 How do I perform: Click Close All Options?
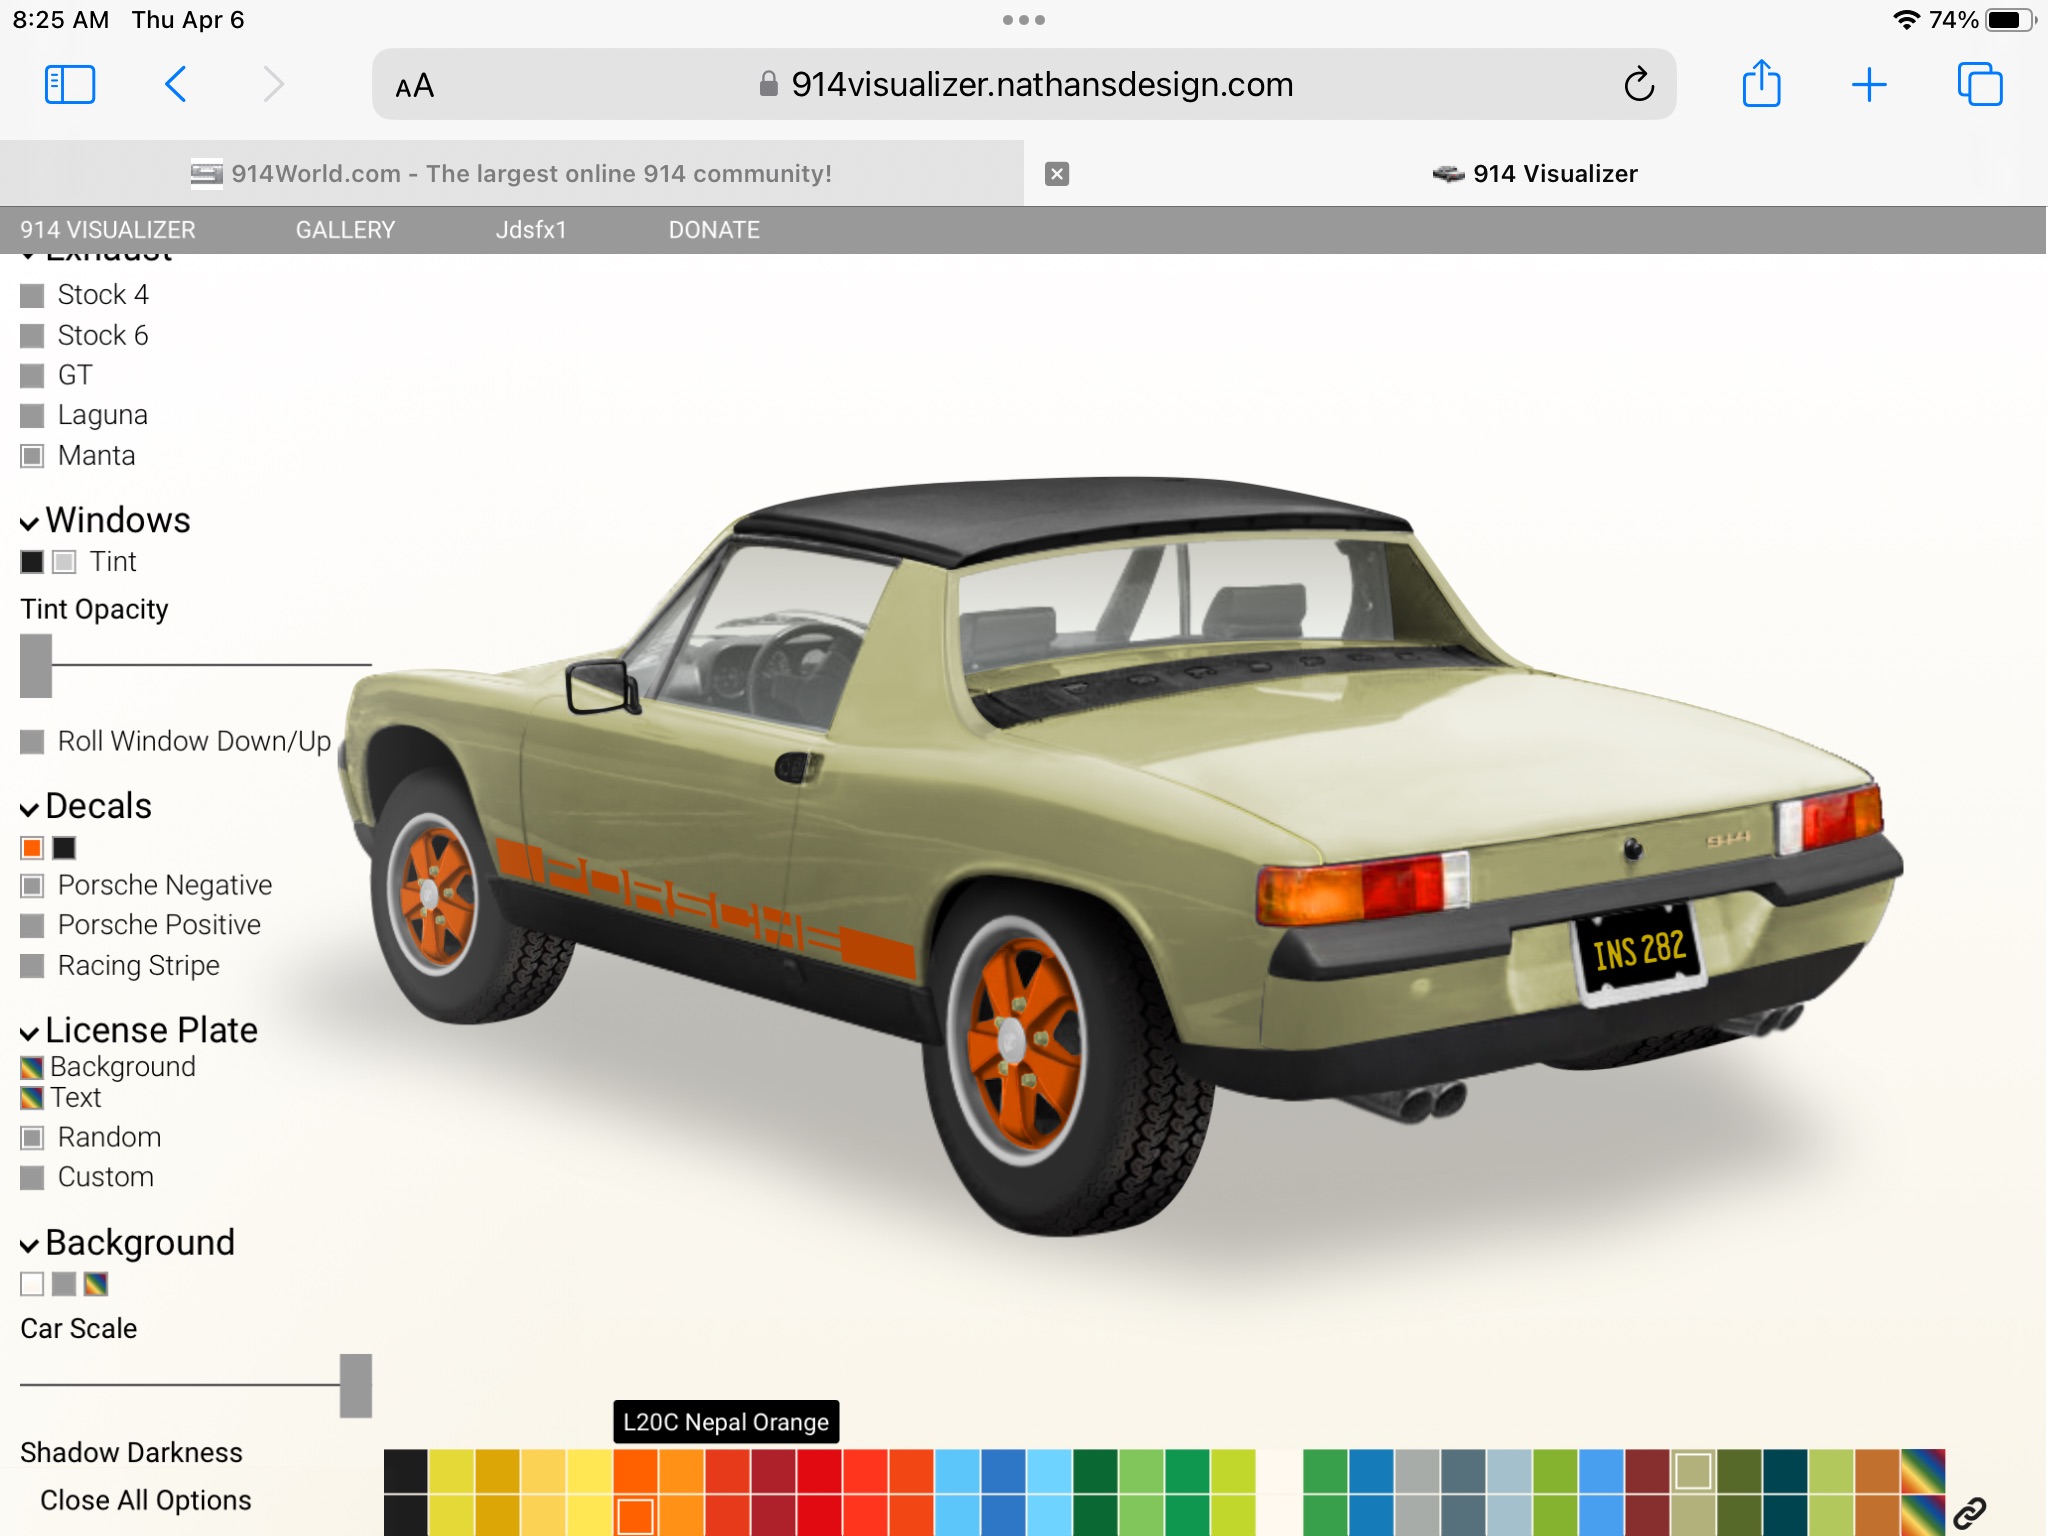145,1500
